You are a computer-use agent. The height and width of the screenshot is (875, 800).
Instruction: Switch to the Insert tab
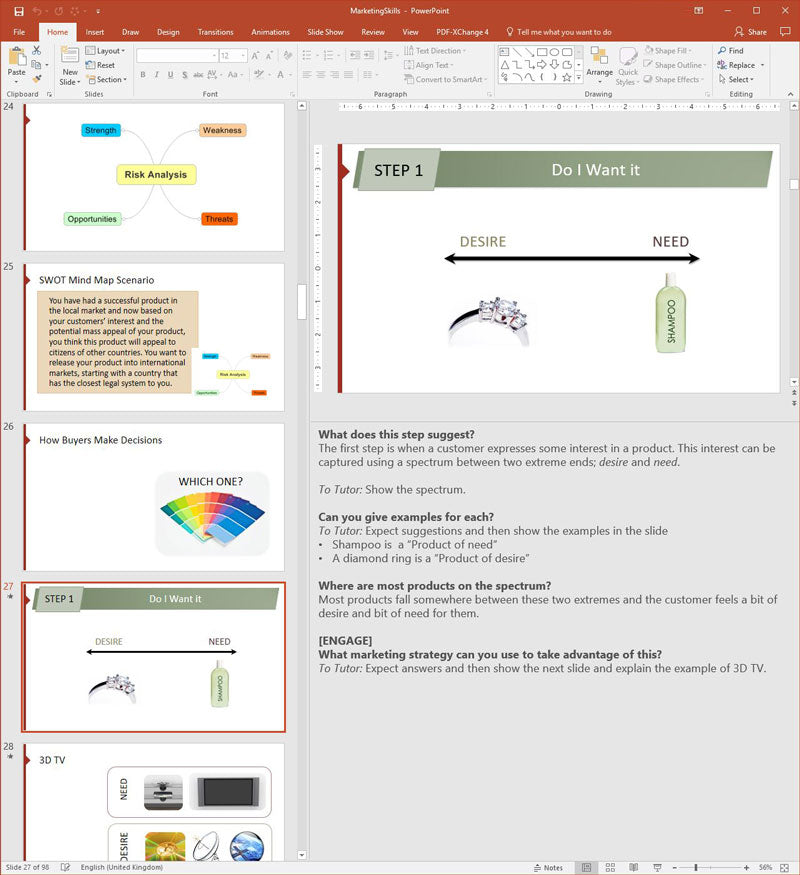[x=95, y=32]
